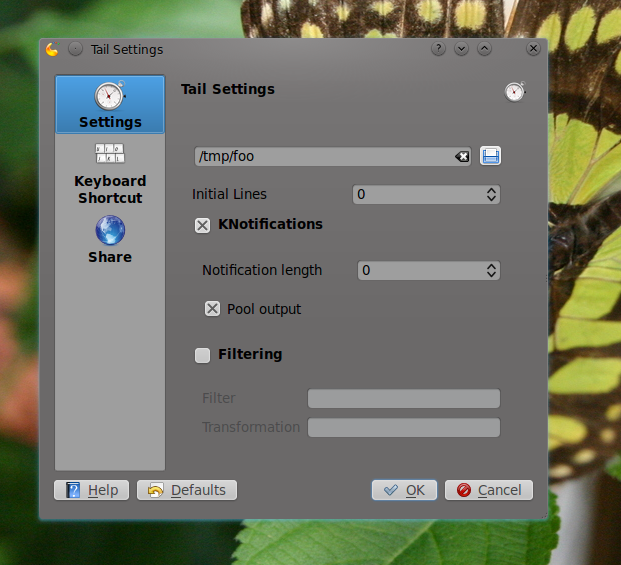Select the Settings page in sidebar

110,105
